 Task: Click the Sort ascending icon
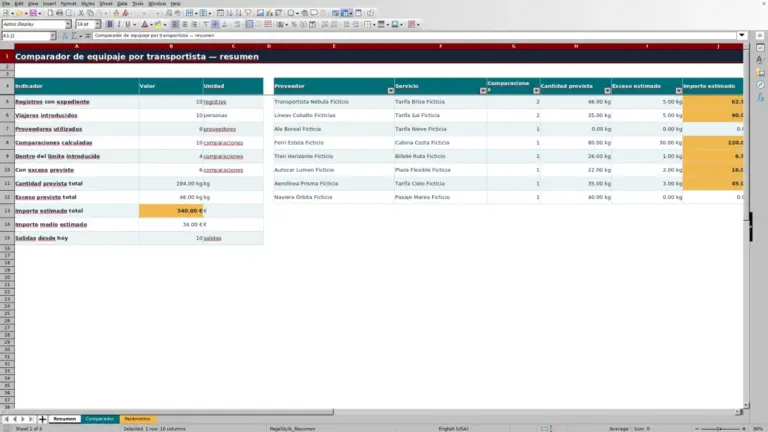229,13
